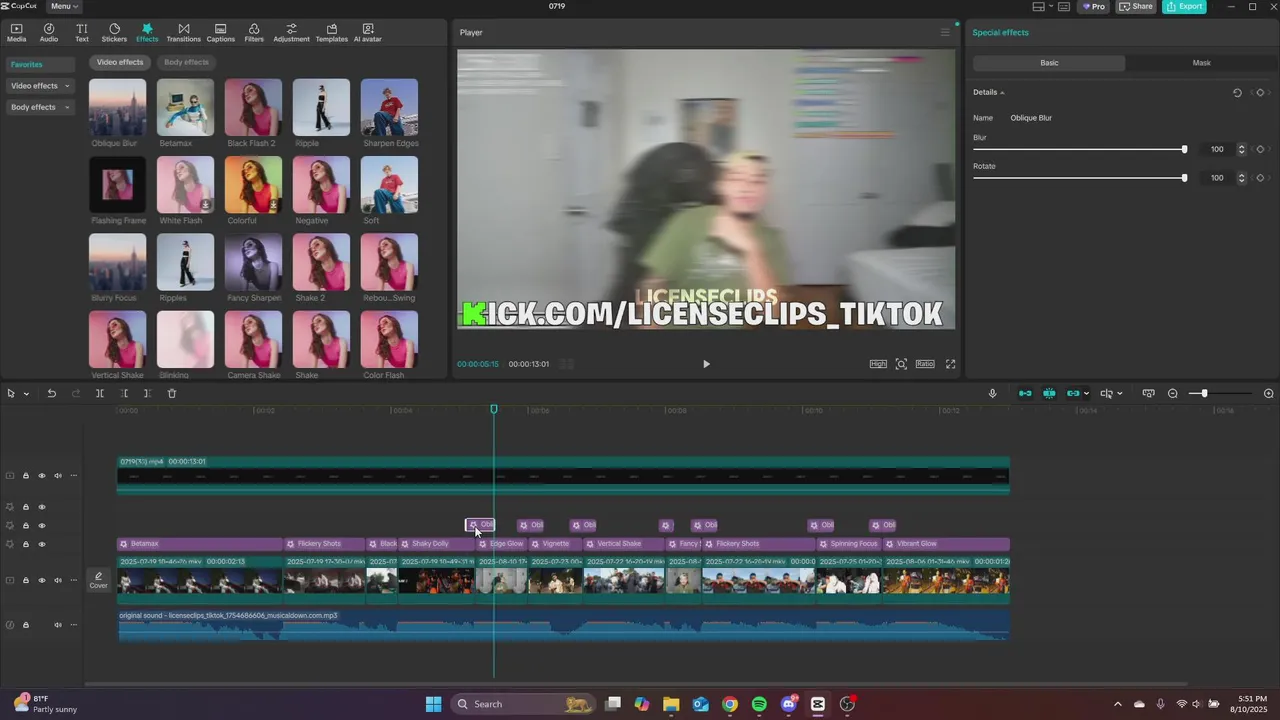The height and width of the screenshot is (720, 1280).
Task: Click the Blur slider handle
Action: [1184, 149]
